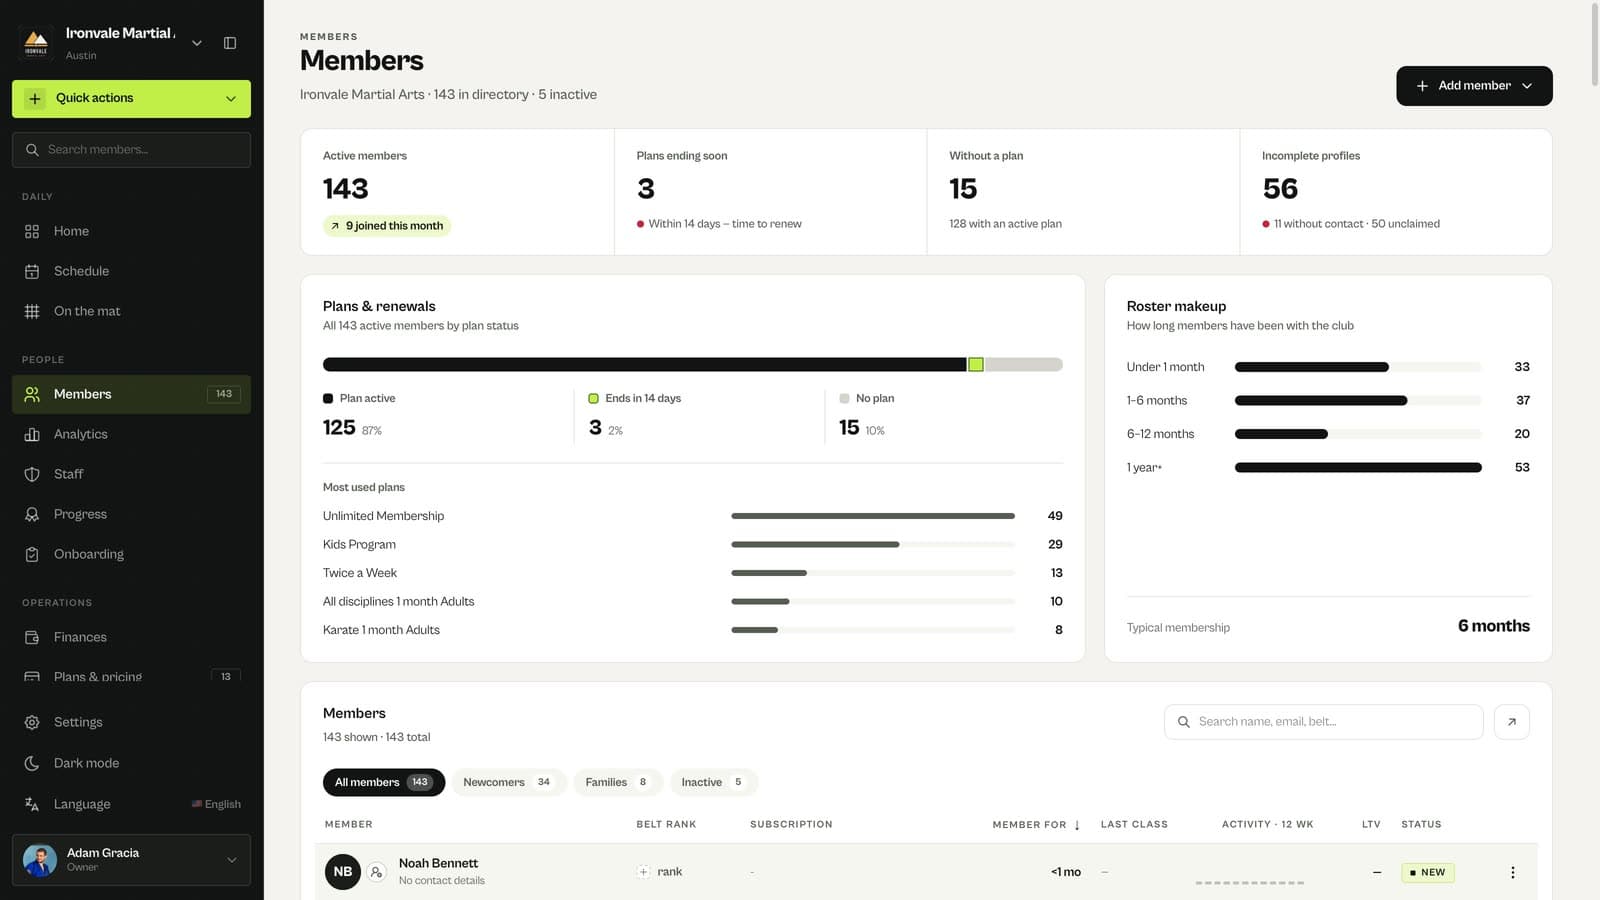The image size is (1600, 900).
Task: Toggle Dark mode
Action: tap(131, 763)
